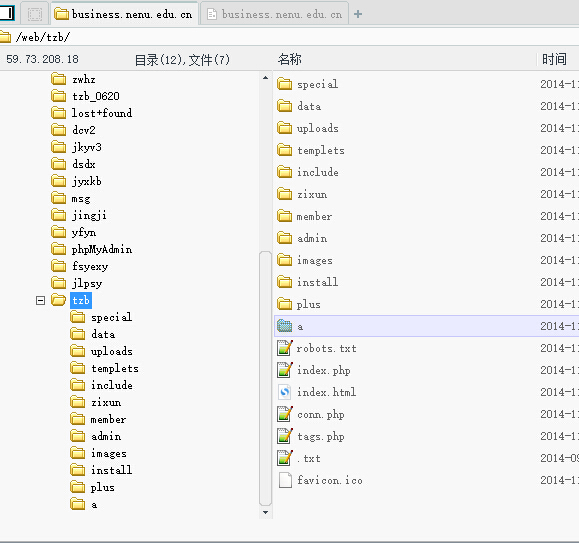The height and width of the screenshot is (543, 579).
Task: Open lost+found folder in the tree
Action: click(102, 113)
